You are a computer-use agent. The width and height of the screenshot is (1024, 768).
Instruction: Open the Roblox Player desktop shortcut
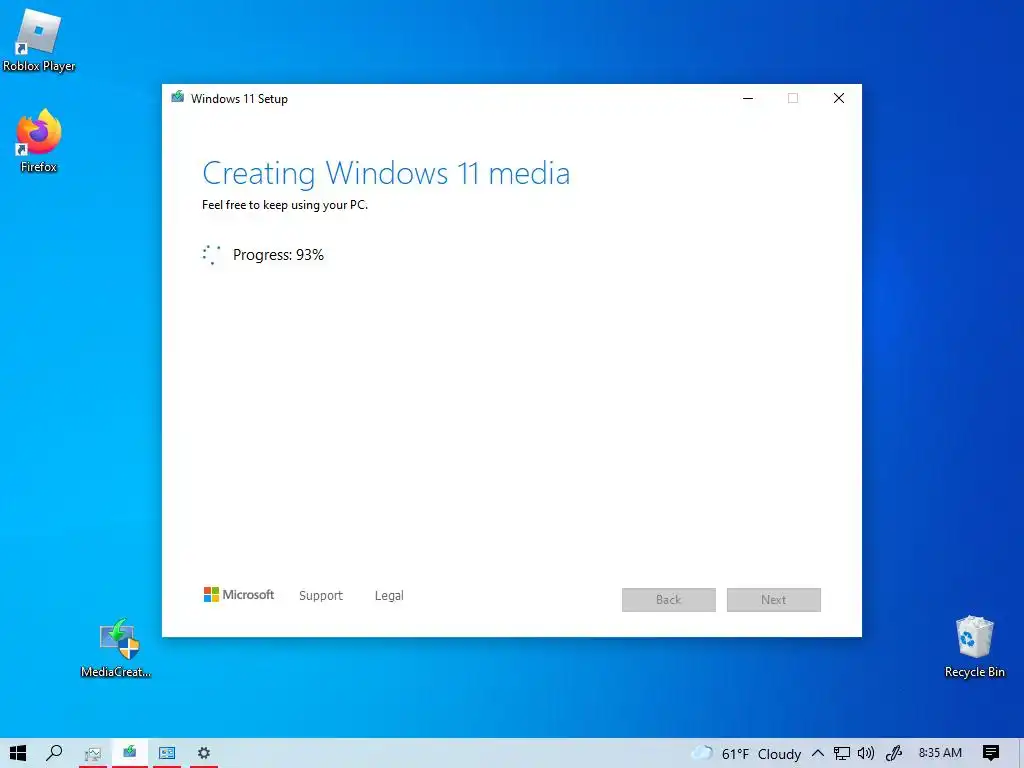point(39,40)
